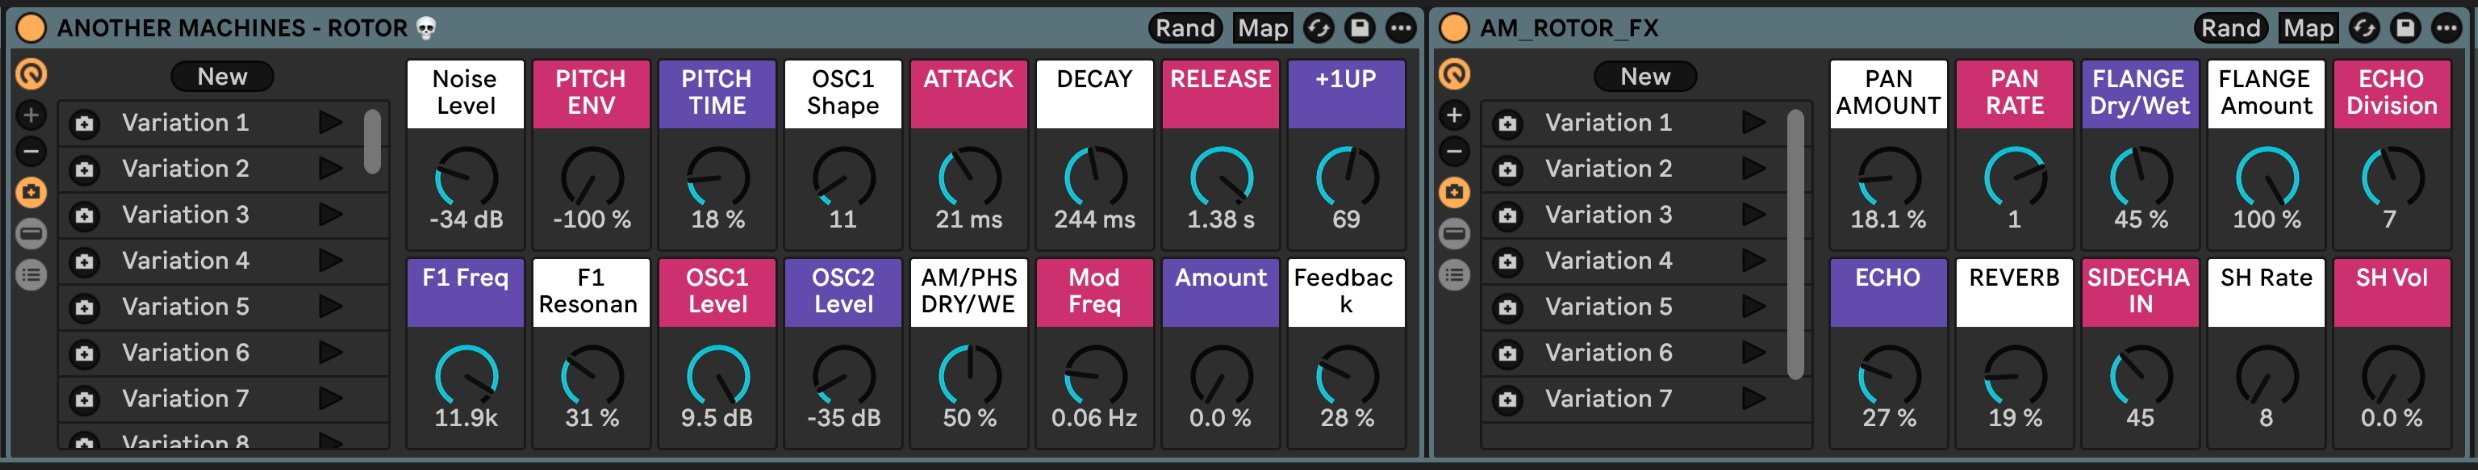Screen dimensions: 2478x470
Task: Launch Variation 6 in AM_ROTOR_FX rack
Action: [x=1753, y=353]
